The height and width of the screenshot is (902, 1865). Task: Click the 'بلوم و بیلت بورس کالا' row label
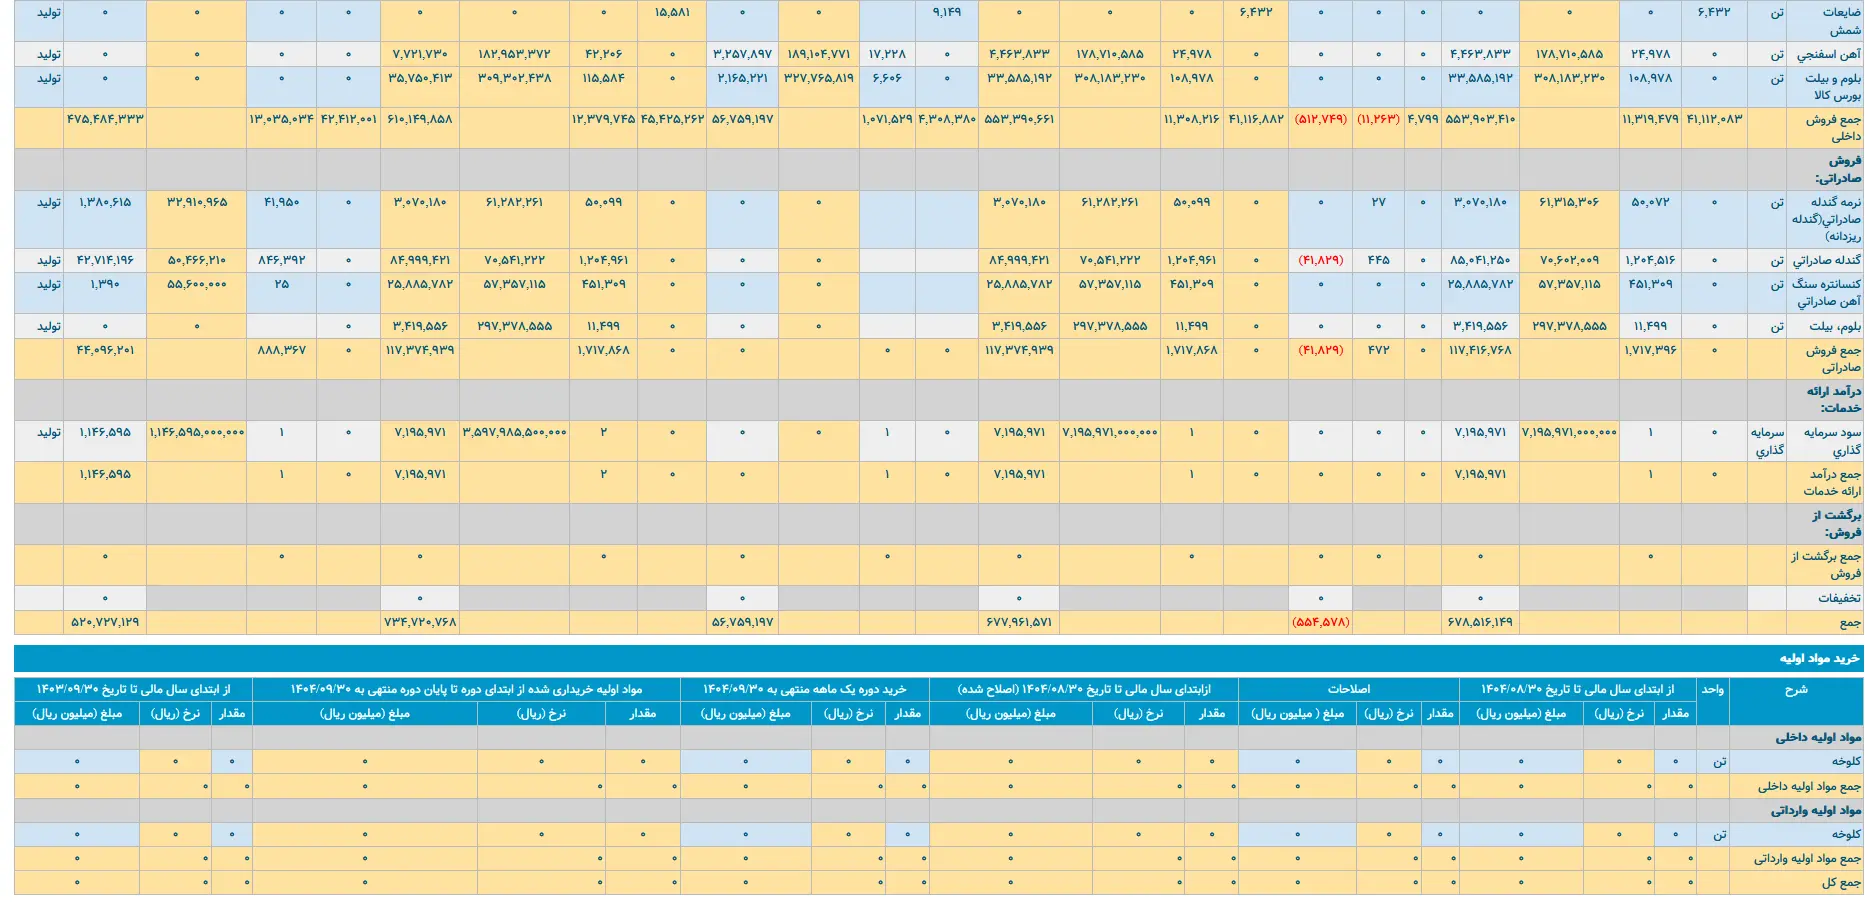click(x=1832, y=87)
